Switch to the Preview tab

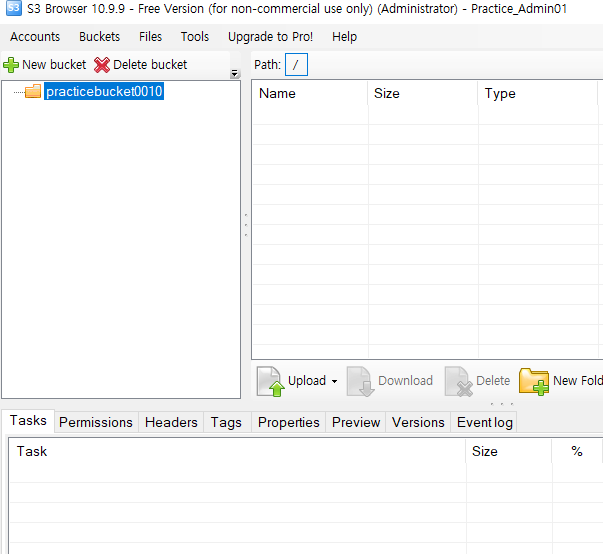356,423
